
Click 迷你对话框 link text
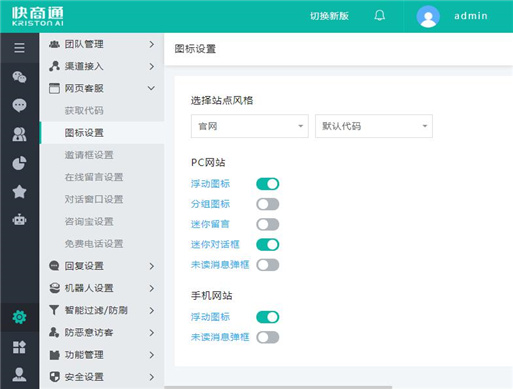point(215,244)
